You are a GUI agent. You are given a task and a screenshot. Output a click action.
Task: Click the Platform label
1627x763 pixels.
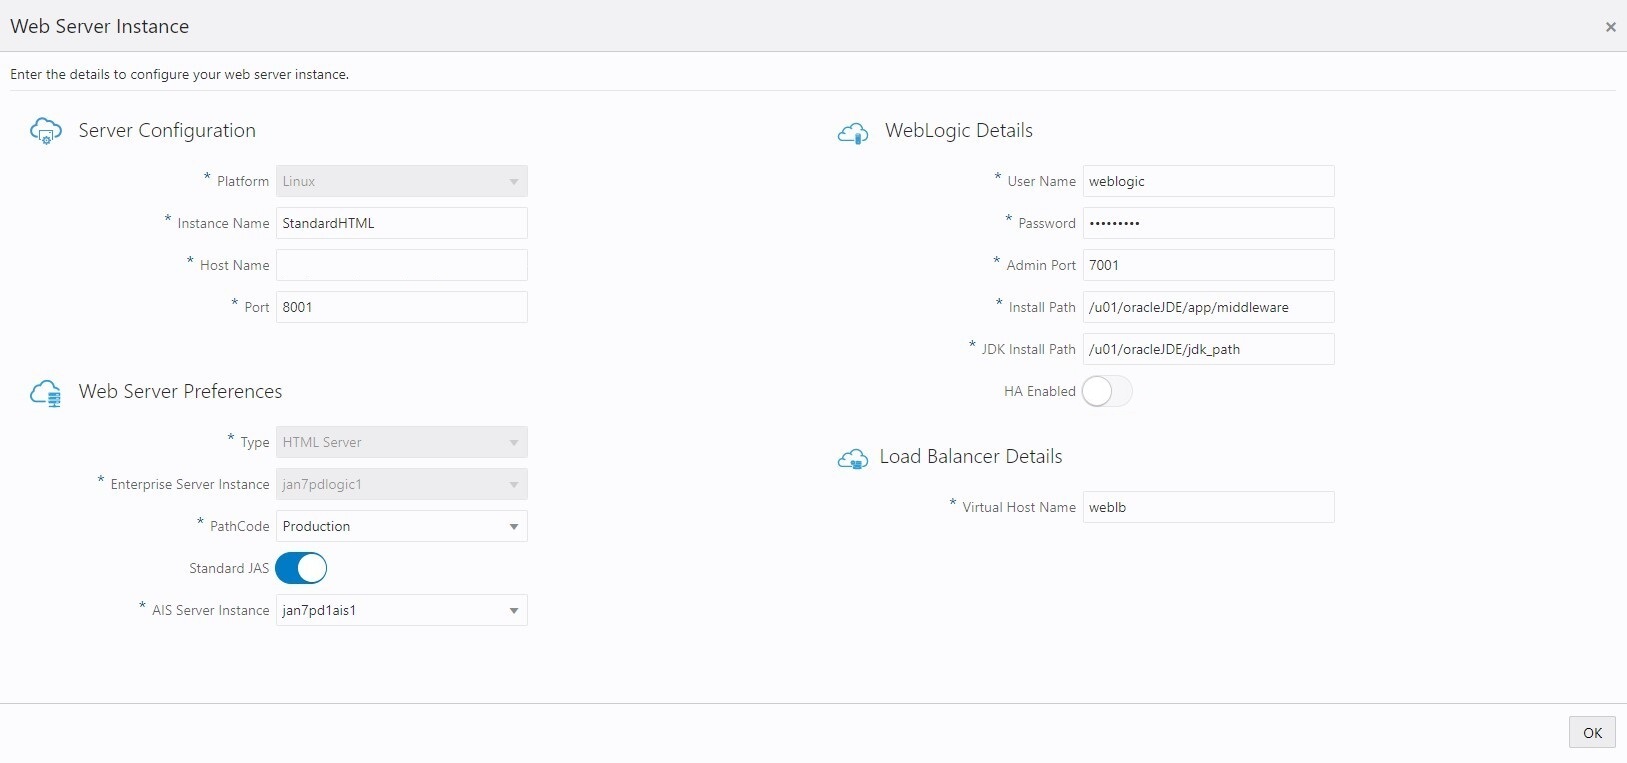pos(243,181)
